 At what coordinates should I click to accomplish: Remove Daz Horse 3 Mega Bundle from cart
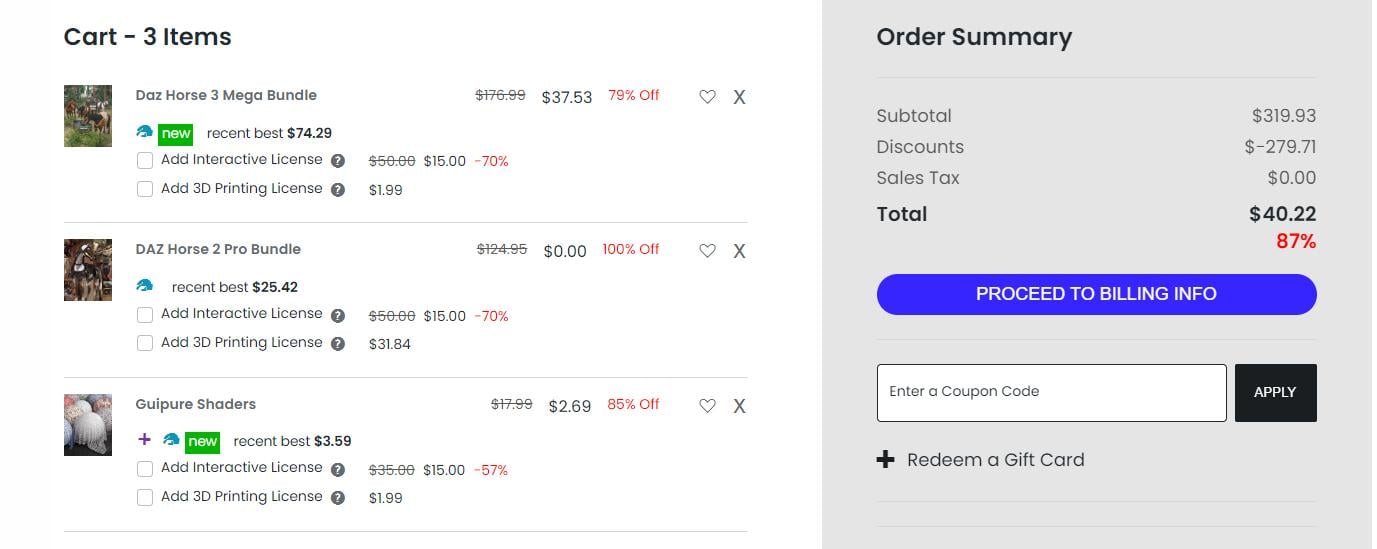click(x=739, y=97)
